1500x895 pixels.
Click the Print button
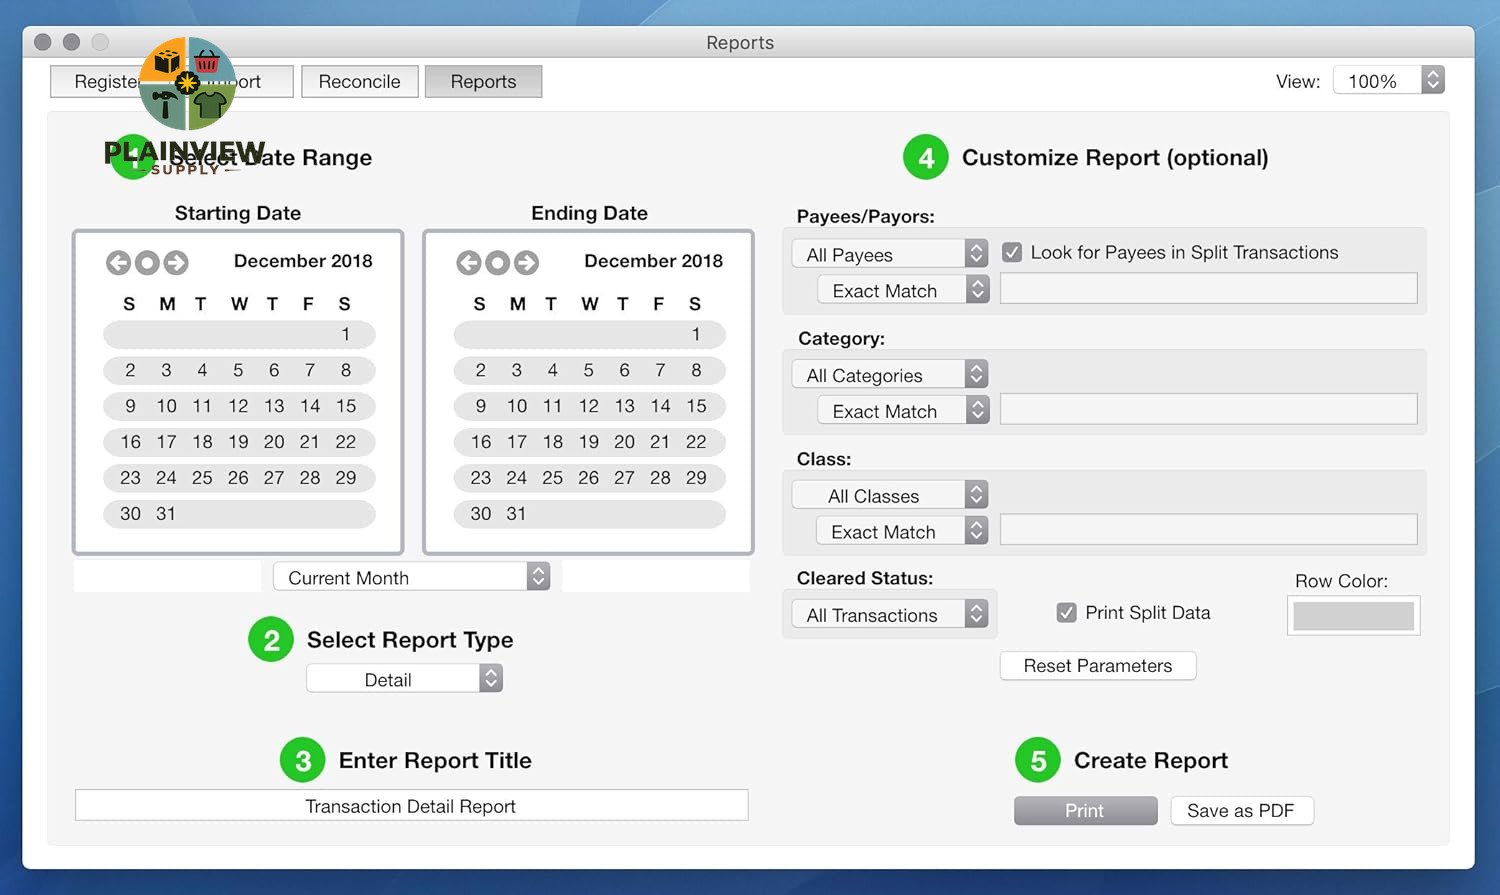tap(1085, 810)
